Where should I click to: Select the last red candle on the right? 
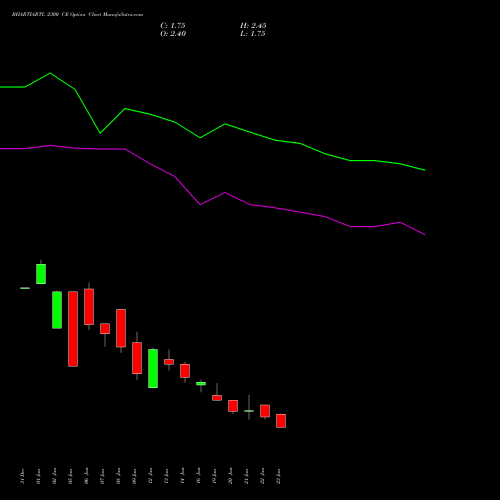coord(281,421)
